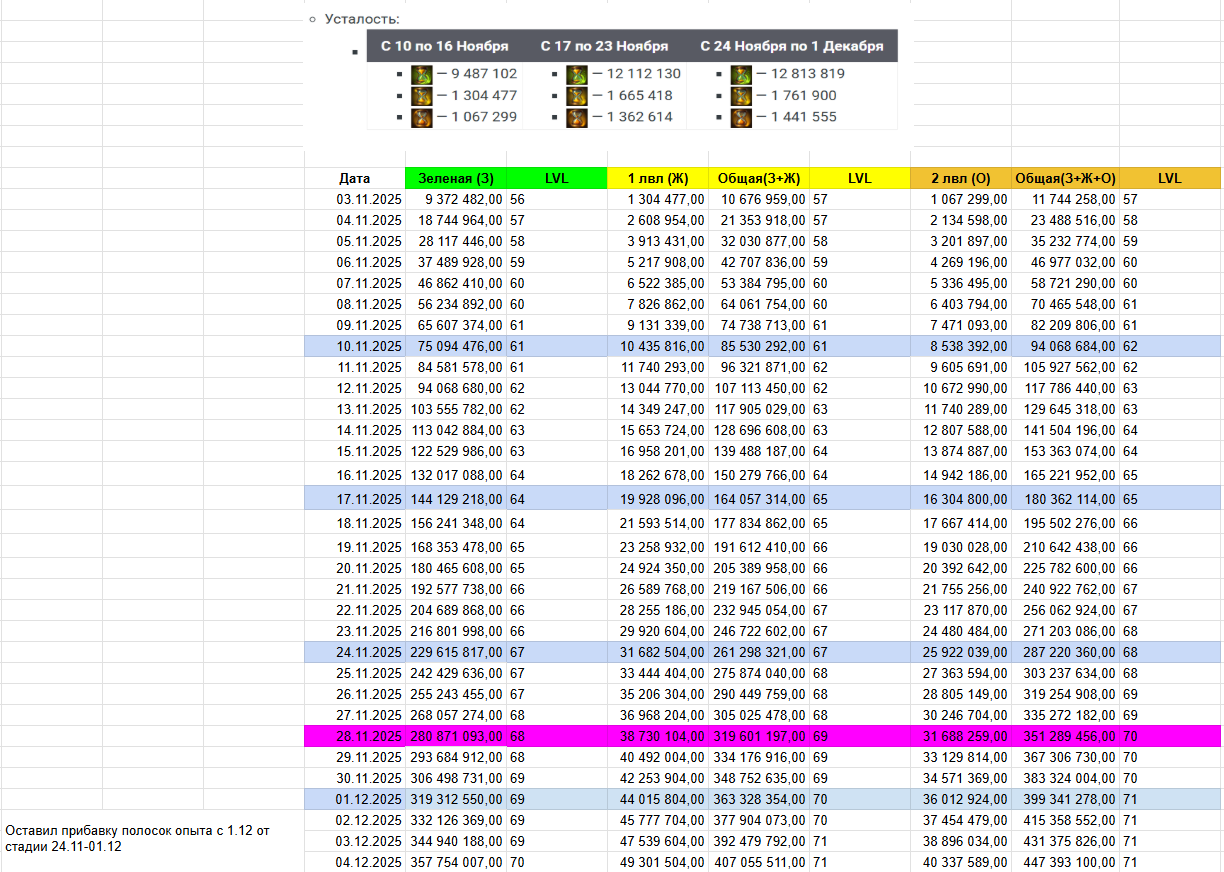The height and width of the screenshot is (872, 1224).
Task: Select the 'Дата' column header cell
Action: tap(354, 178)
